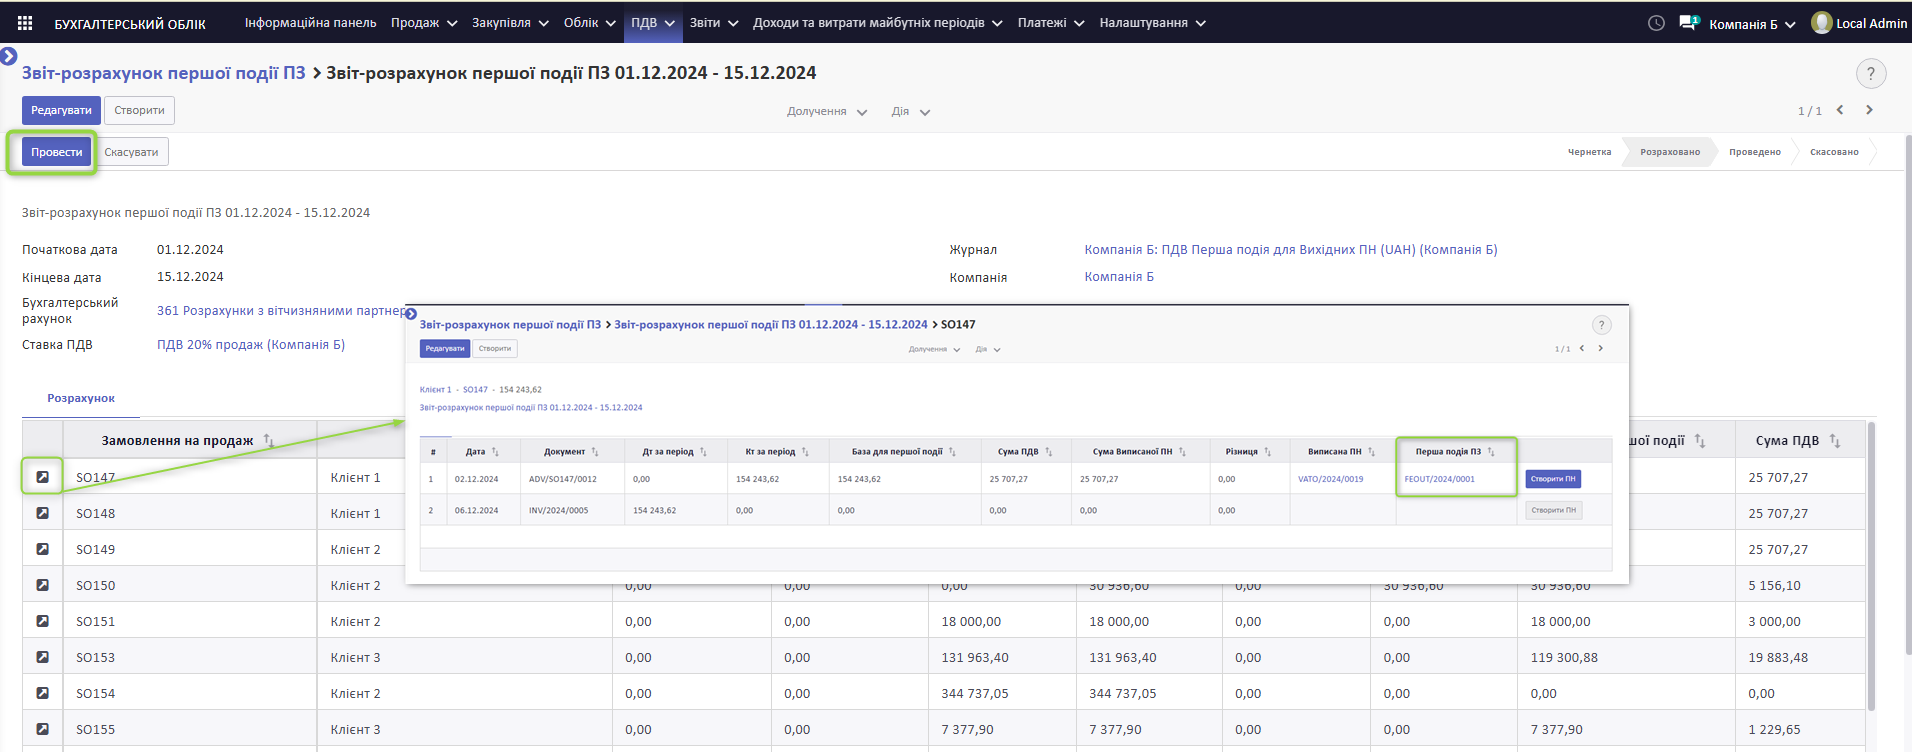
Task: Open the activities clock icon
Action: click(1656, 23)
